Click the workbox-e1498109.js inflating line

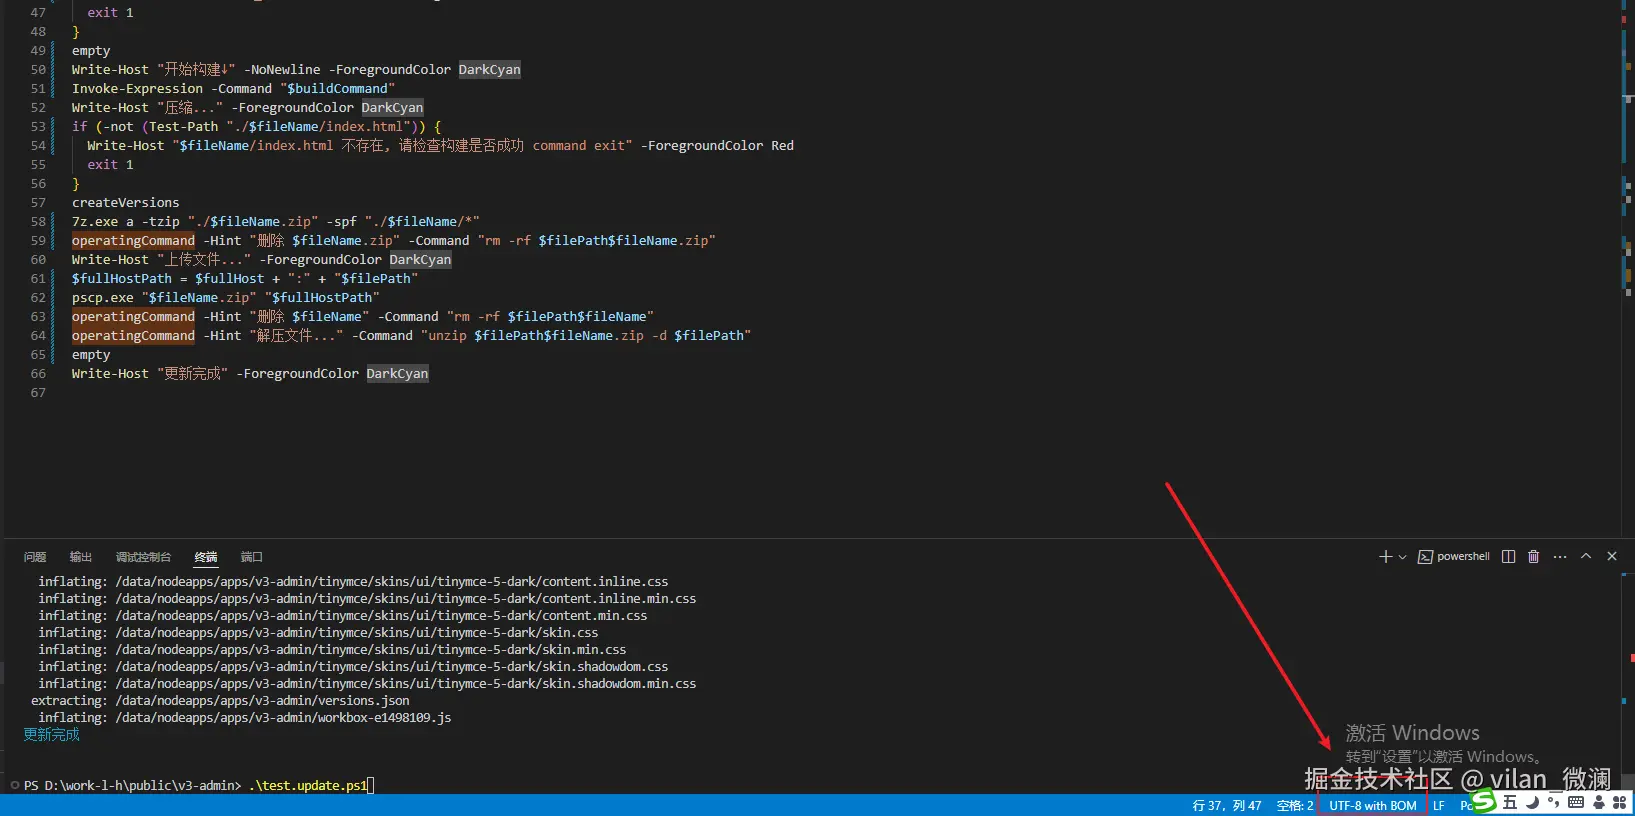[244, 718]
